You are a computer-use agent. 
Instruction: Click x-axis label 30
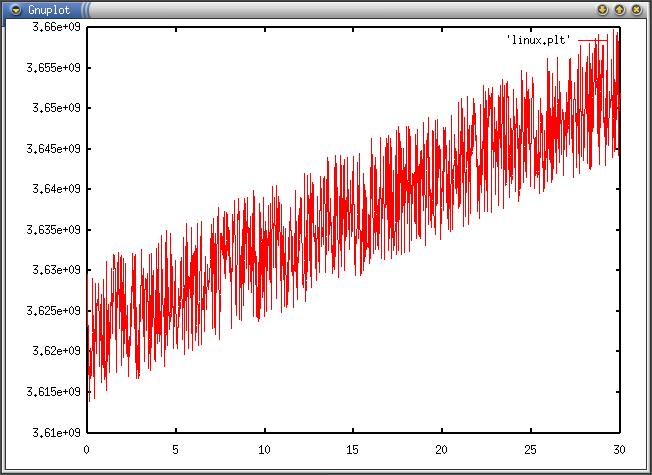pyautogui.click(x=619, y=450)
